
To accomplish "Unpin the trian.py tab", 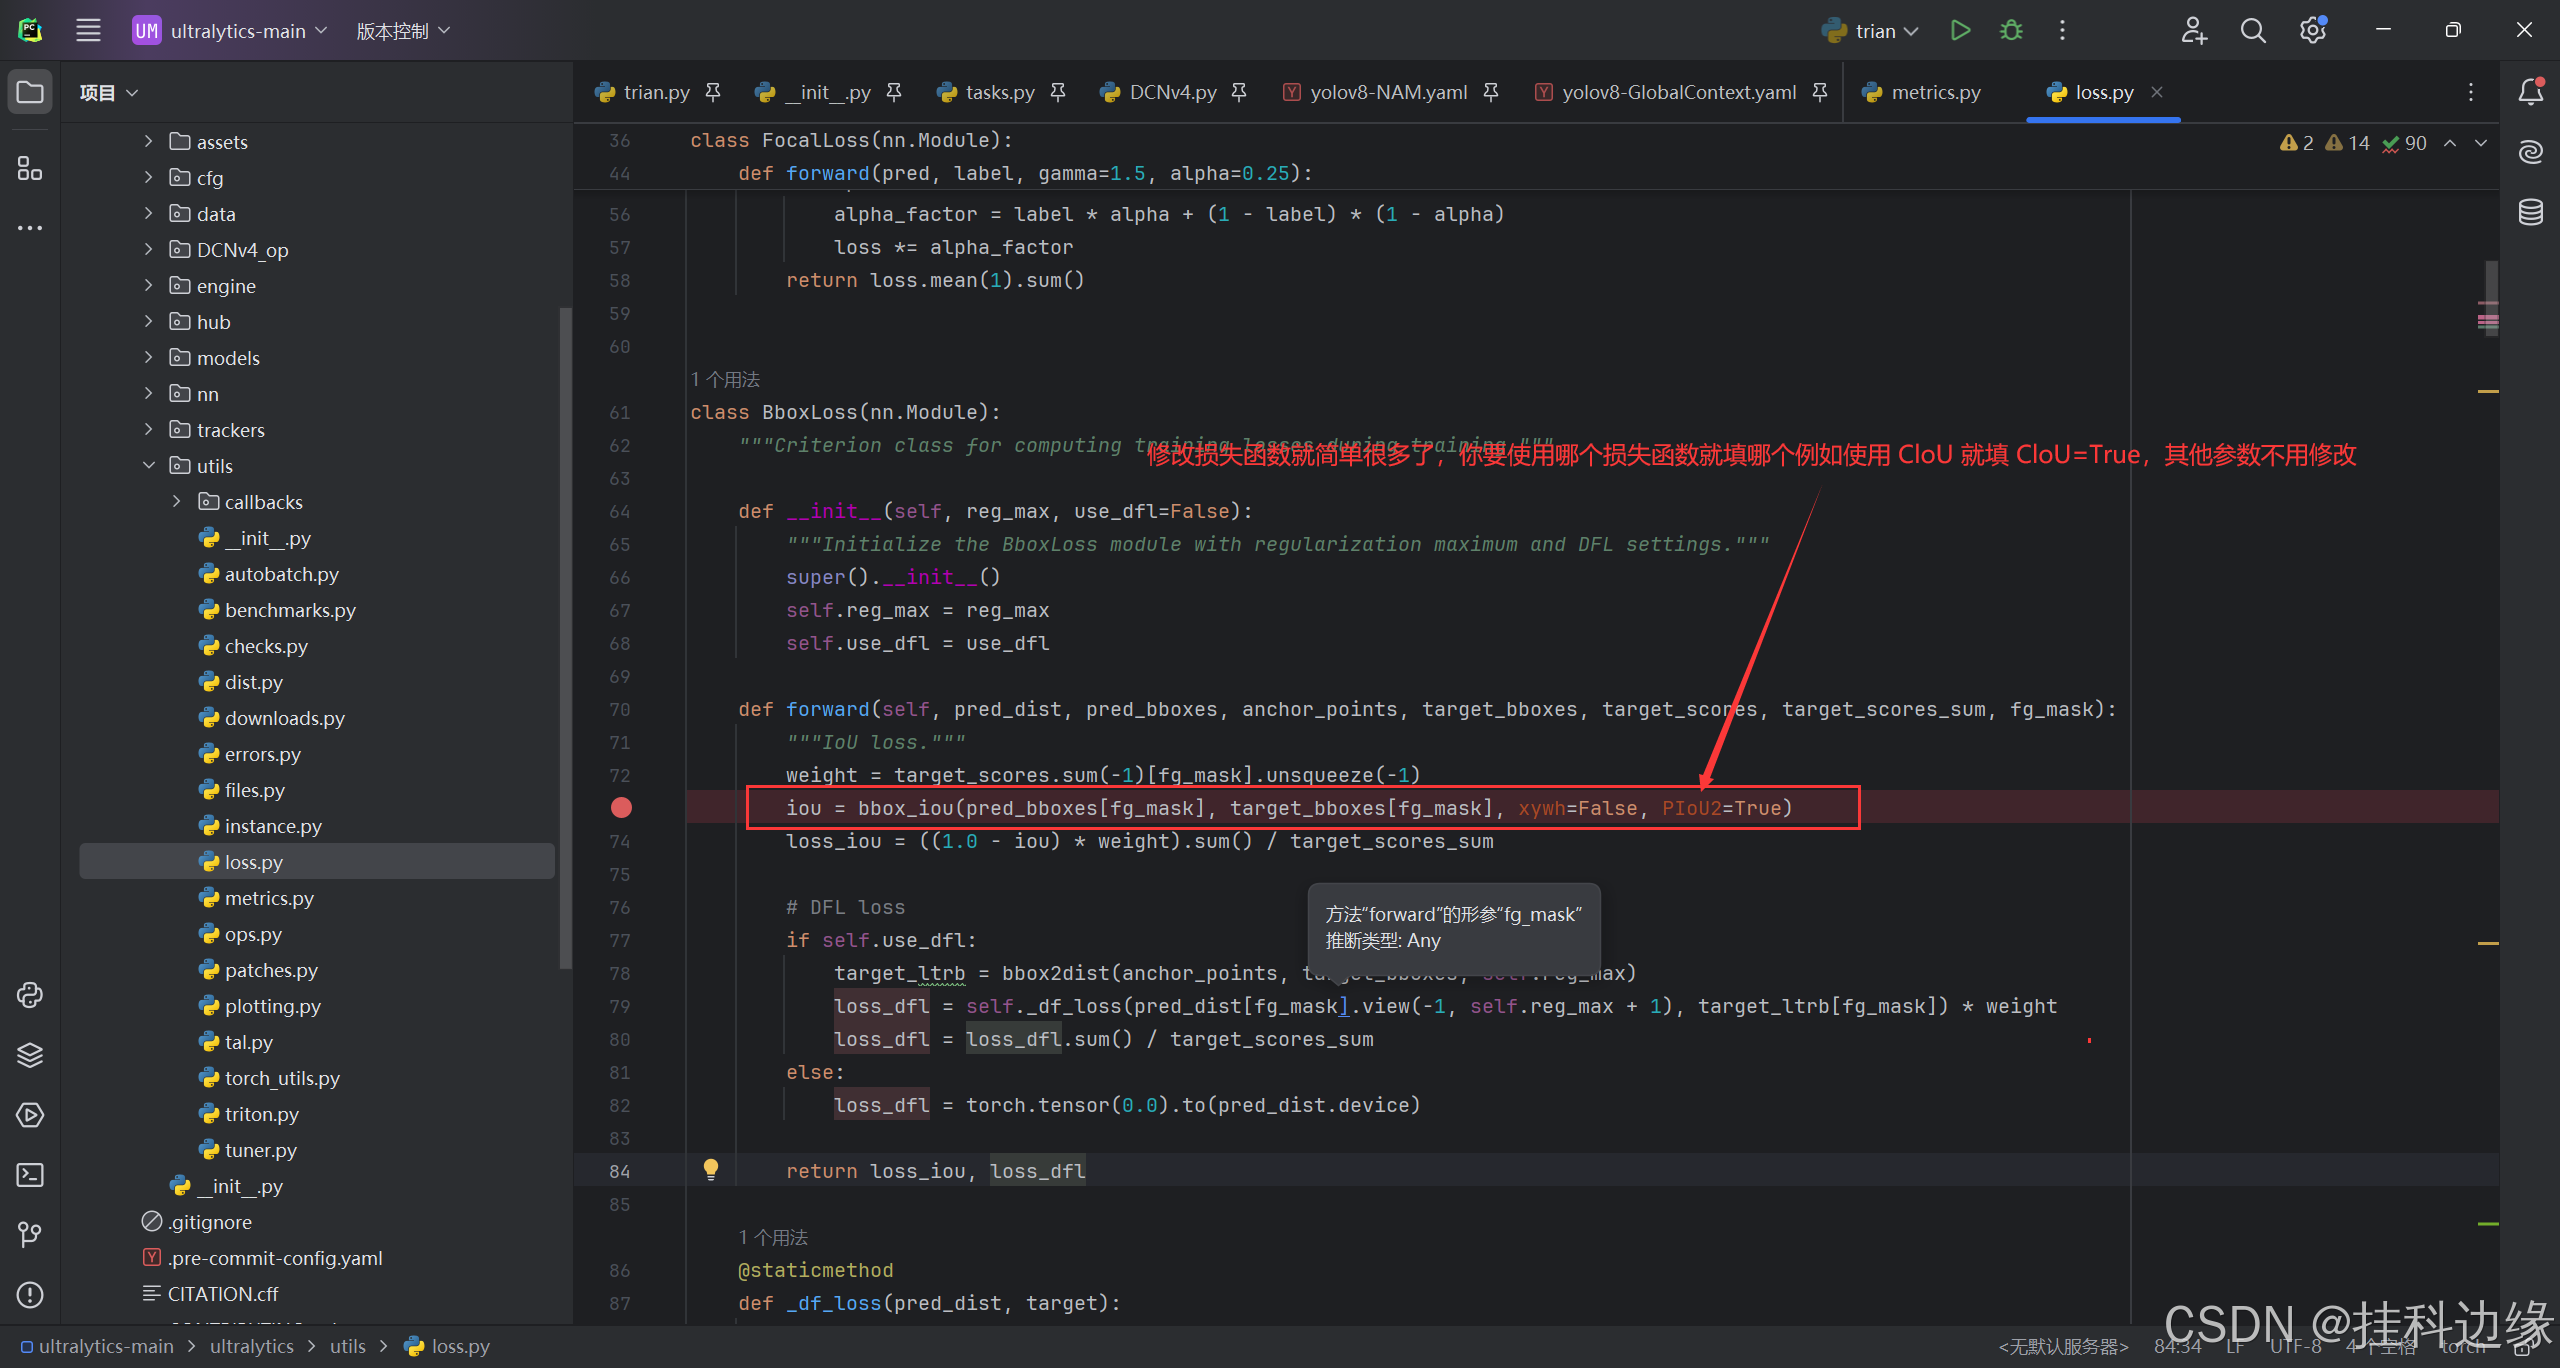I will 713,92.
